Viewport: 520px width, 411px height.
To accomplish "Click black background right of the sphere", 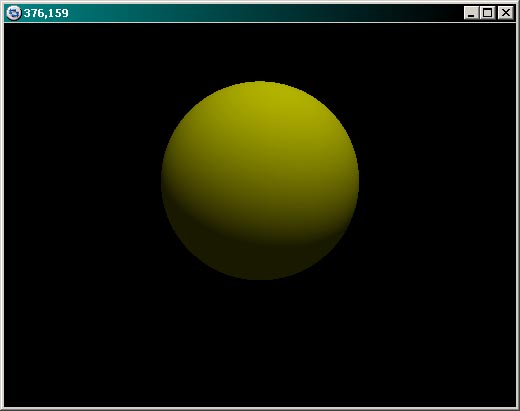I will tap(437, 180).
